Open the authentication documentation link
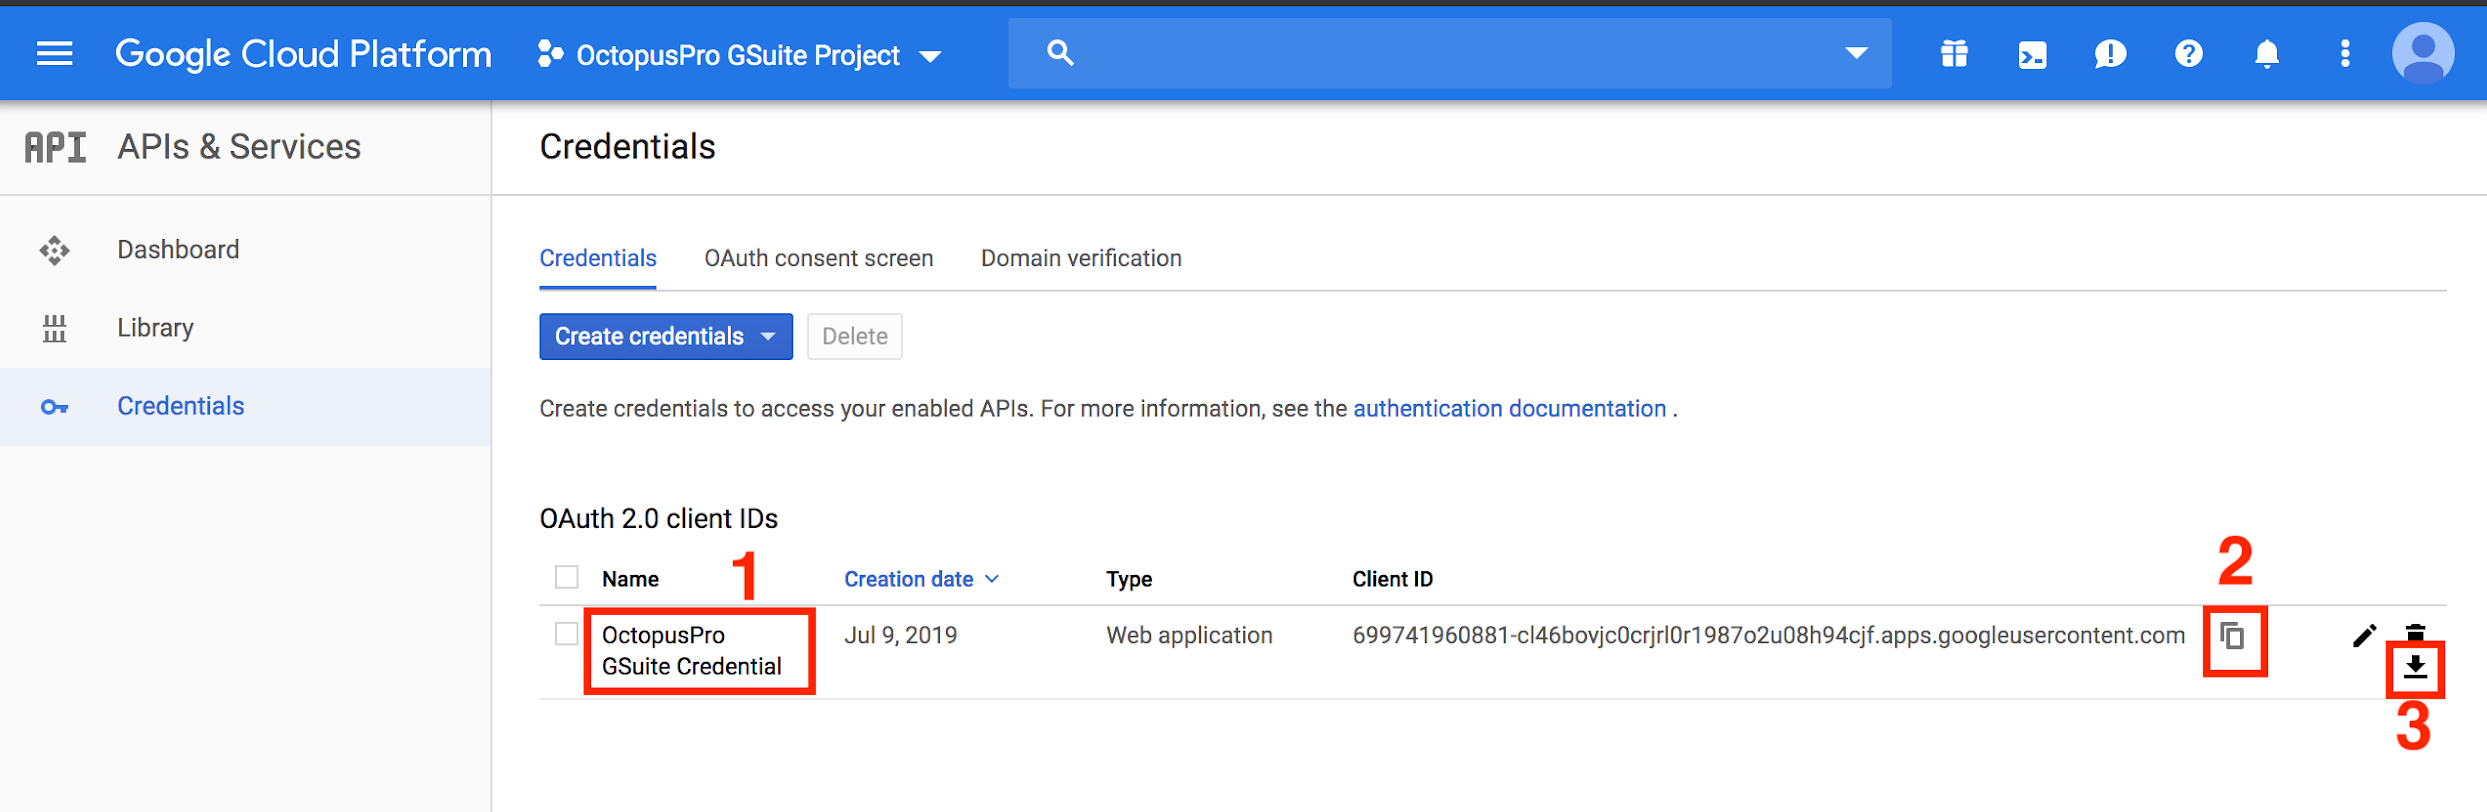This screenshot has height=812, width=2487. 1509,408
